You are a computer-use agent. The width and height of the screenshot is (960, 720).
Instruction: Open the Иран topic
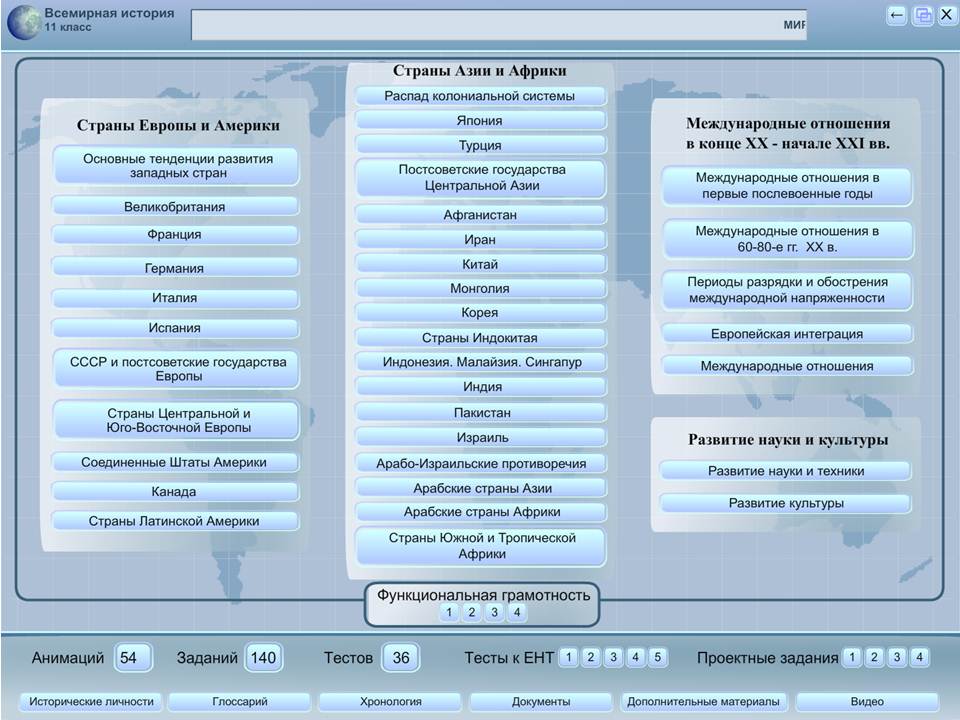[x=481, y=239]
